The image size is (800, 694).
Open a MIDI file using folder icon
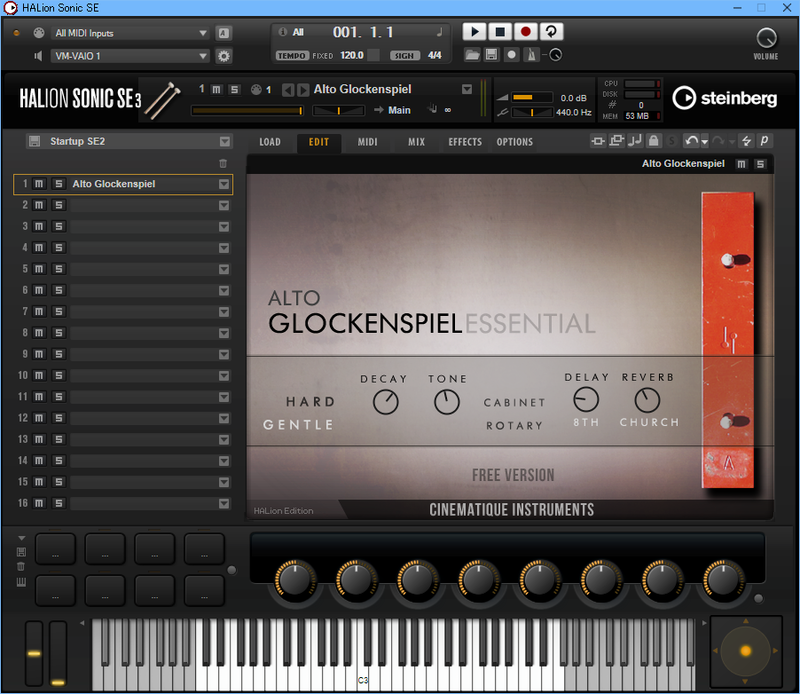point(472,55)
